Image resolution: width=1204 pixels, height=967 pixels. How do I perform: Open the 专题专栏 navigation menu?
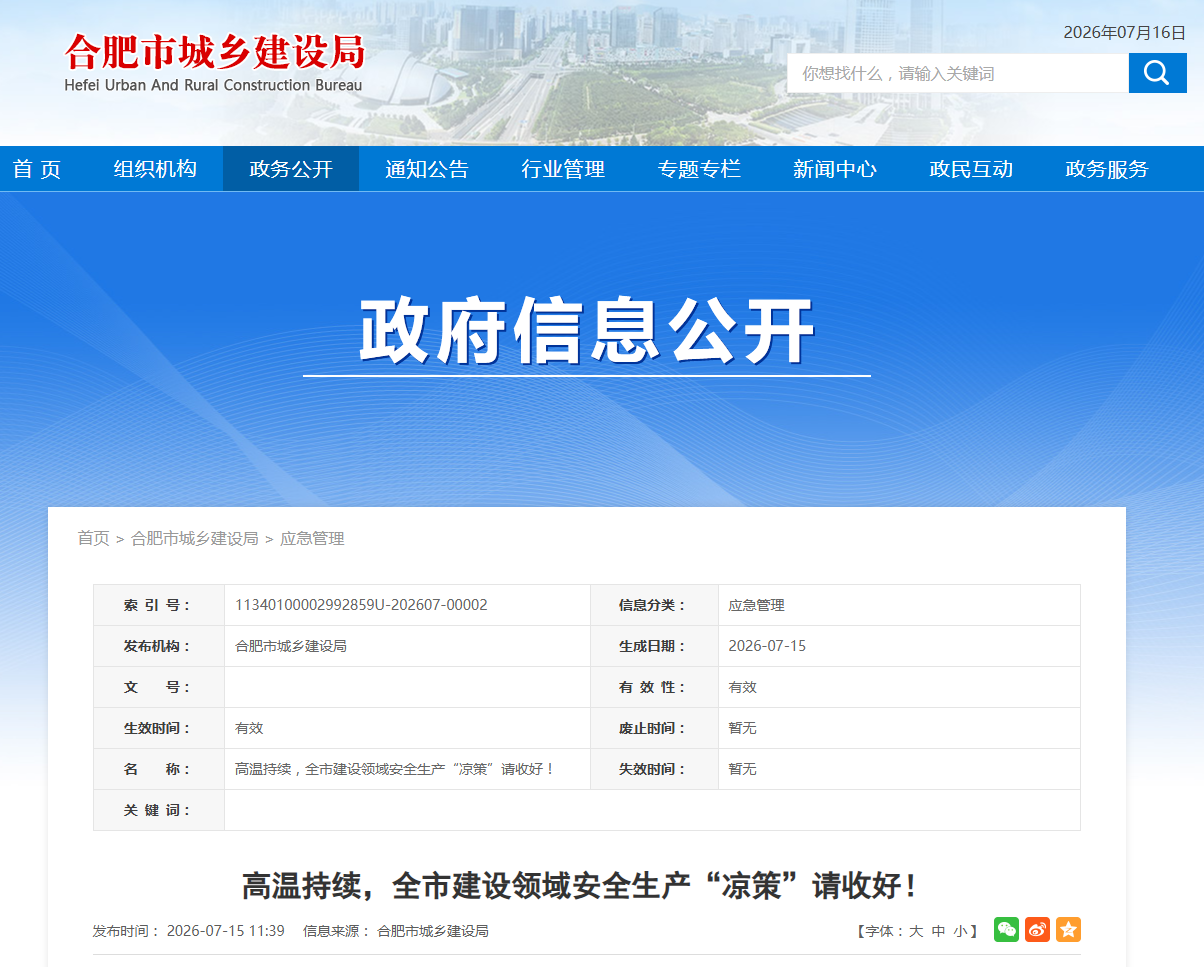click(699, 169)
